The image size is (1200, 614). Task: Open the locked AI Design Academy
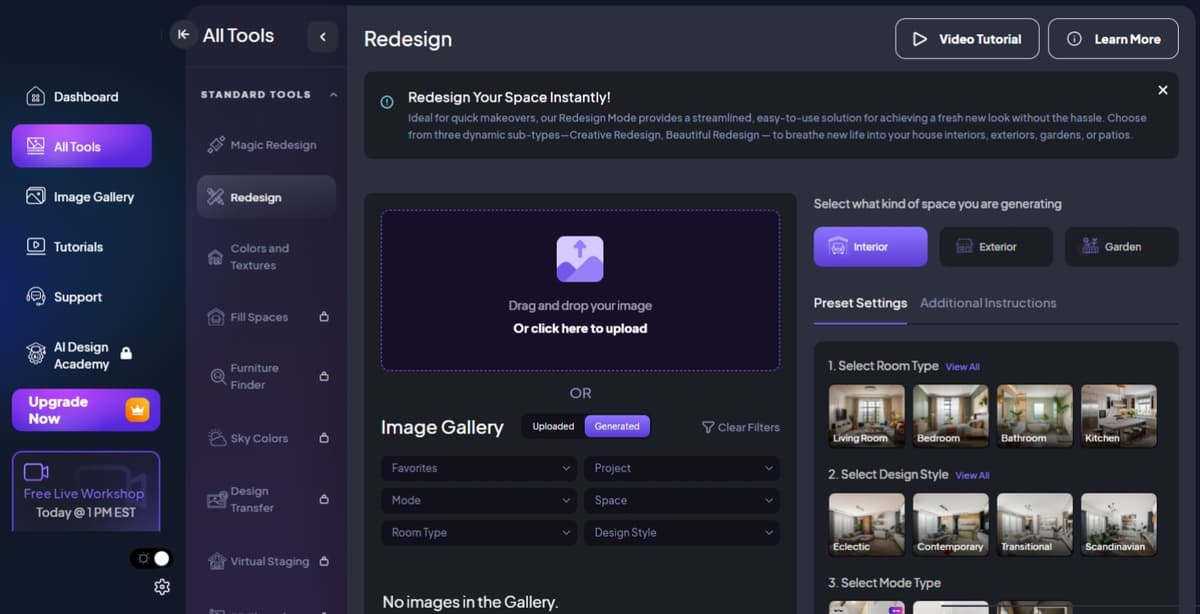[82, 355]
